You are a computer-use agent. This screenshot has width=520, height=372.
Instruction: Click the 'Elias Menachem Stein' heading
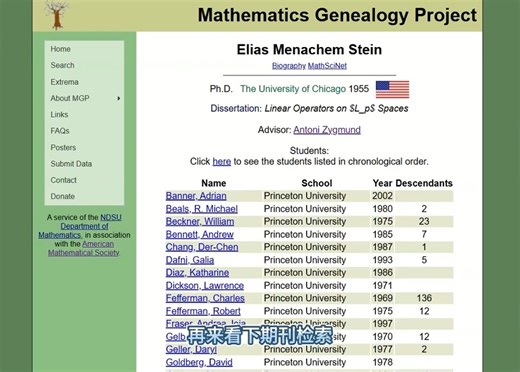pos(309,50)
